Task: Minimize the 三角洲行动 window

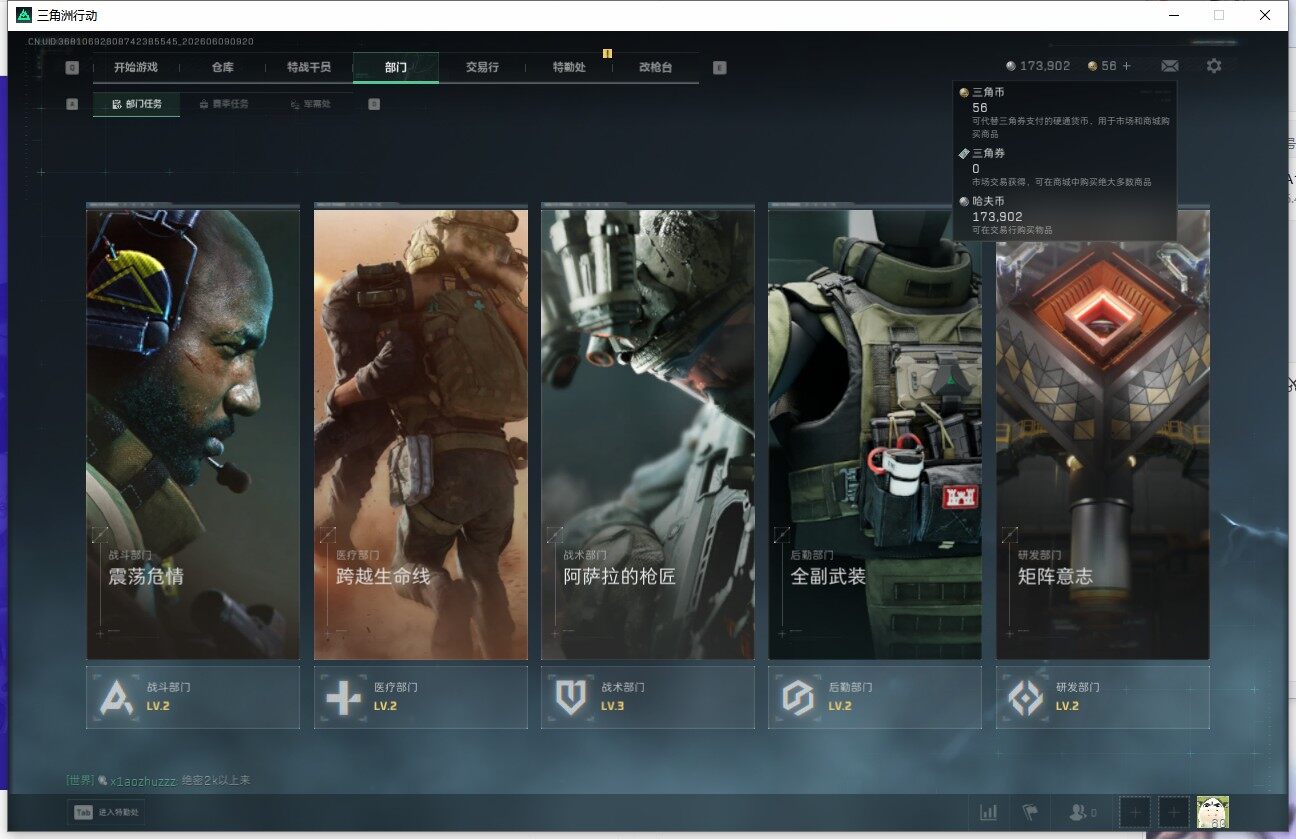Action: 1173,15
